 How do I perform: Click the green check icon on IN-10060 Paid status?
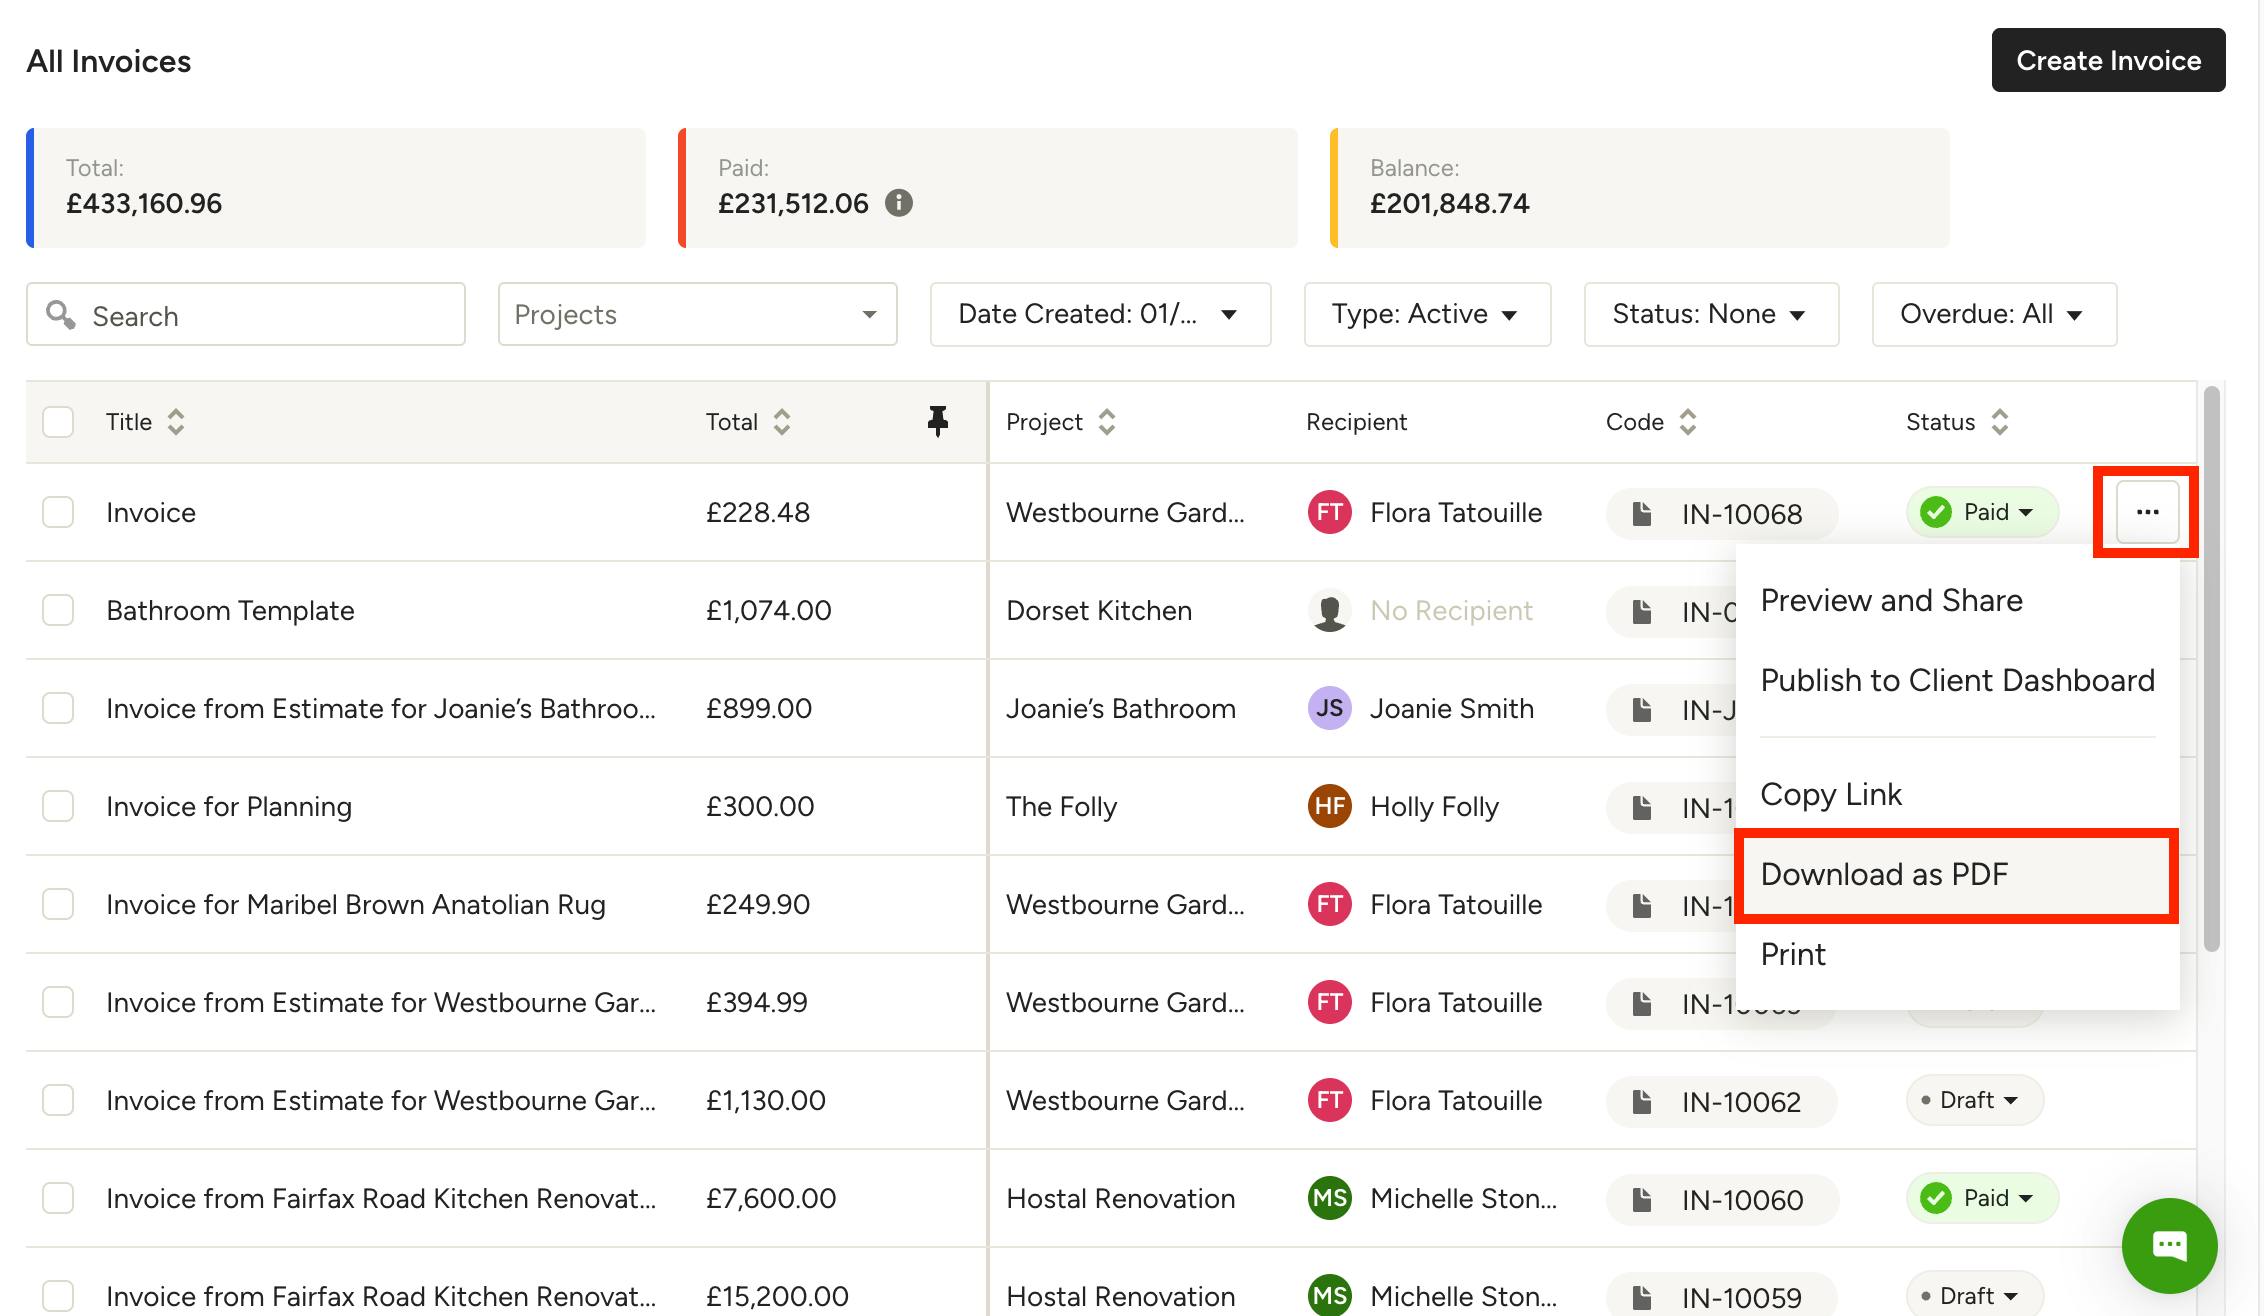[x=1936, y=1198]
